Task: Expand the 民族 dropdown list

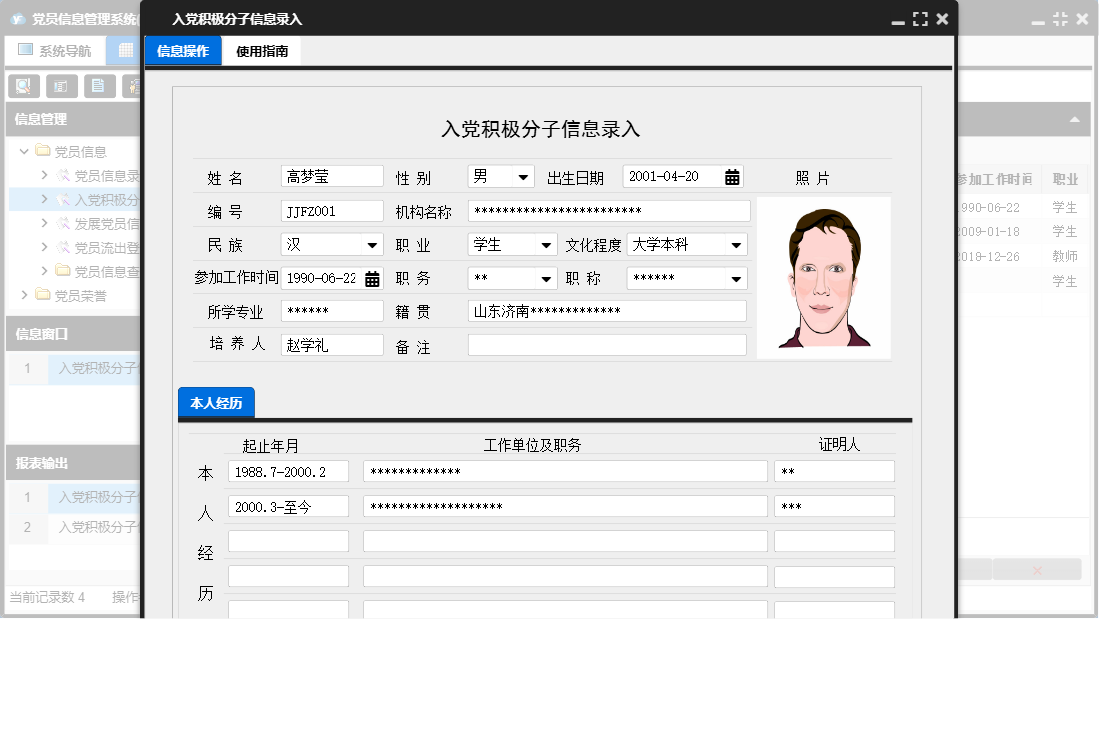Action: [372, 245]
